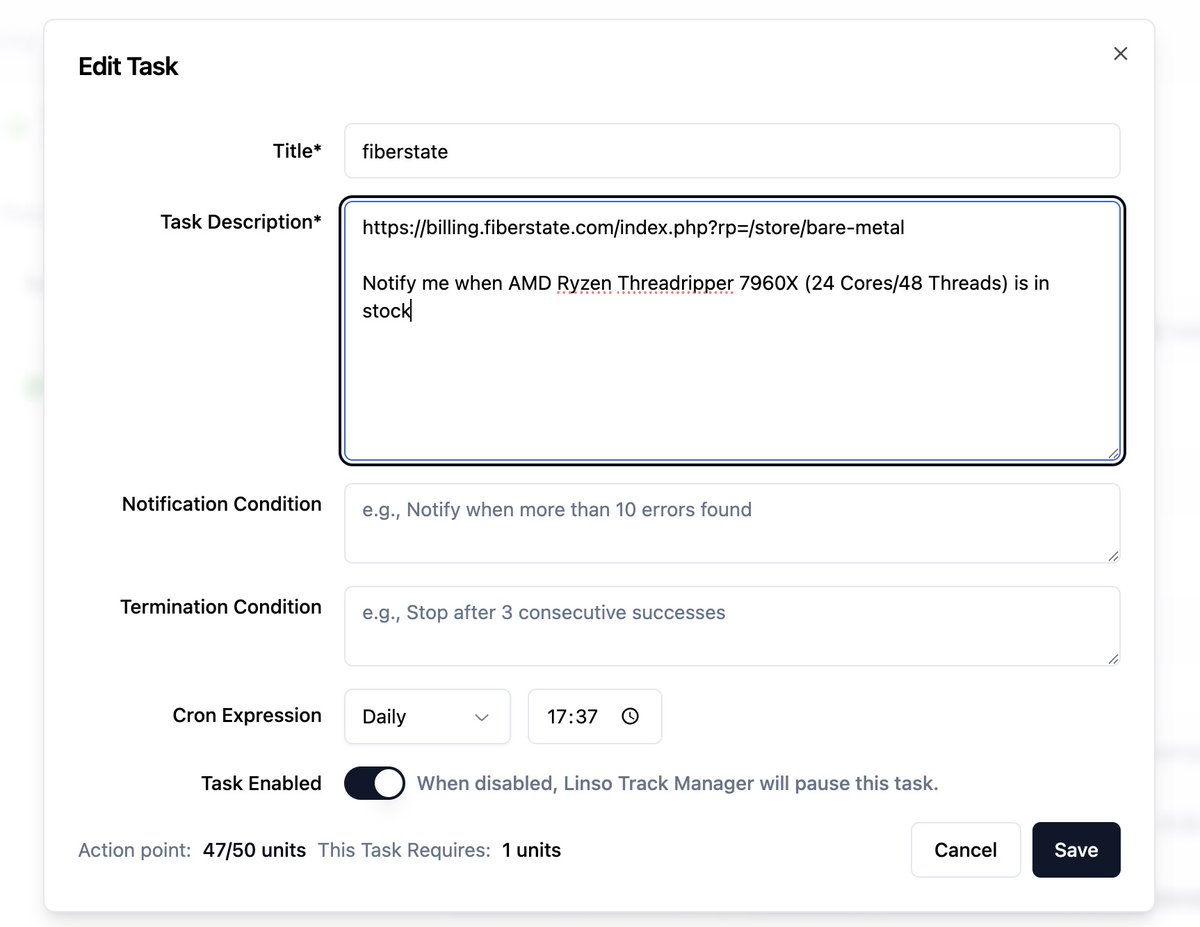Click the Cron Expression label
The width and height of the screenshot is (1200, 927).
coord(247,715)
